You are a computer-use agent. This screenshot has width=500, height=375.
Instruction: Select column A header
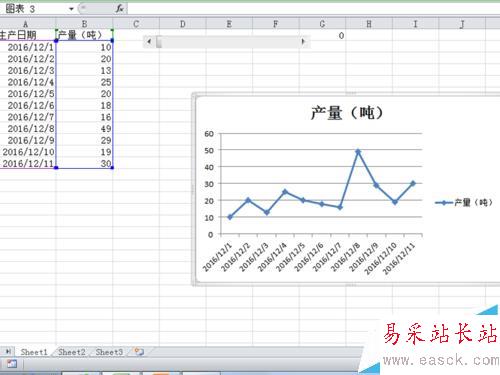tap(25, 24)
